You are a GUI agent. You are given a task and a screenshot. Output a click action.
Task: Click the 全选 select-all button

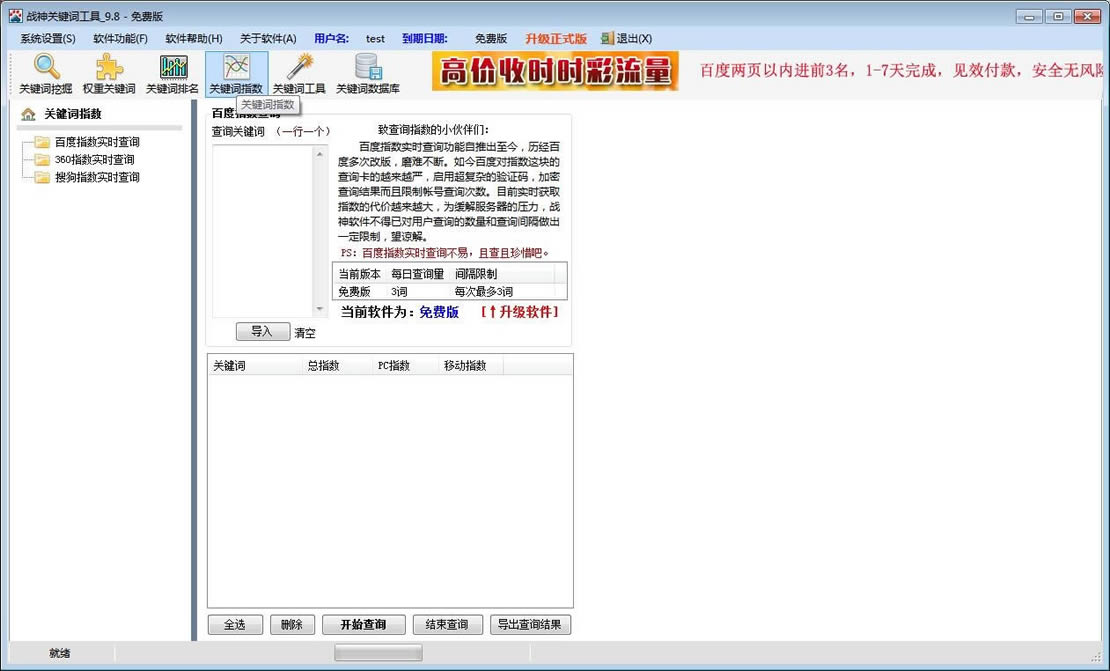[235, 625]
